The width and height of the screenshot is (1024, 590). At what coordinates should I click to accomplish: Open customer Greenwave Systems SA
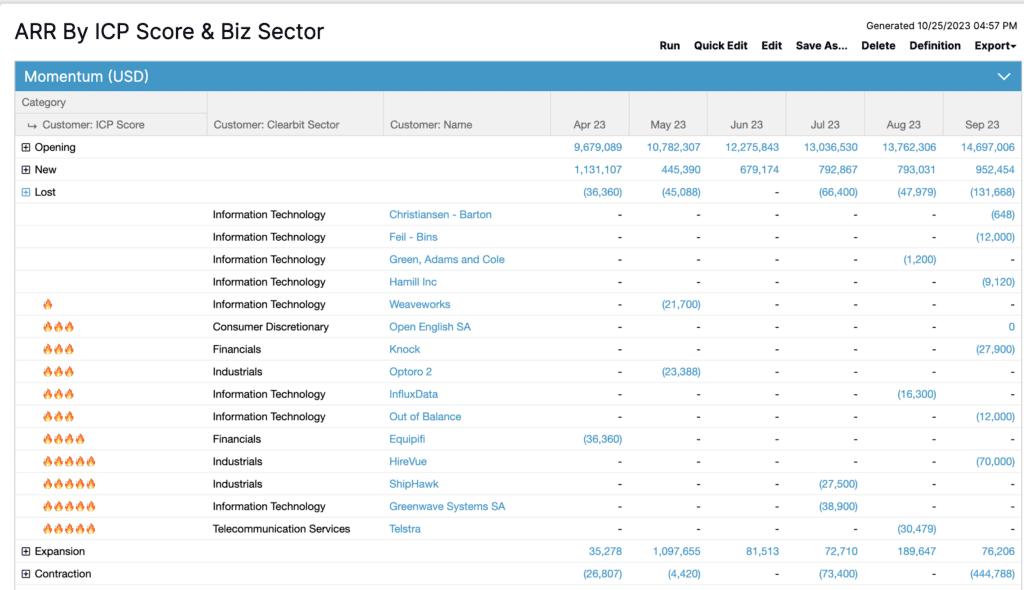pyautogui.click(x=447, y=506)
